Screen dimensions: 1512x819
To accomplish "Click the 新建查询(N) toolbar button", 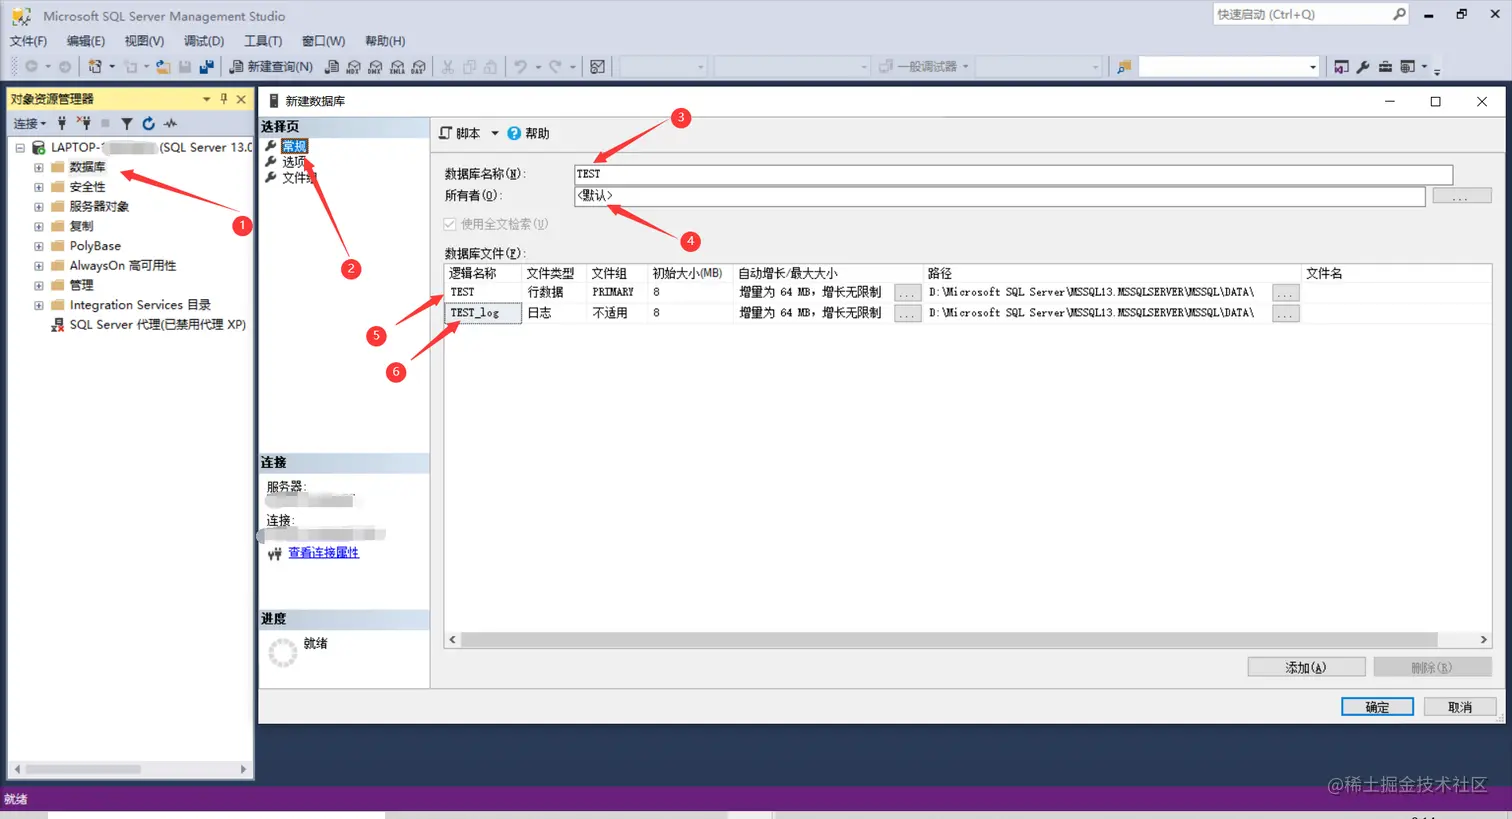I will pyautogui.click(x=271, y=67).
